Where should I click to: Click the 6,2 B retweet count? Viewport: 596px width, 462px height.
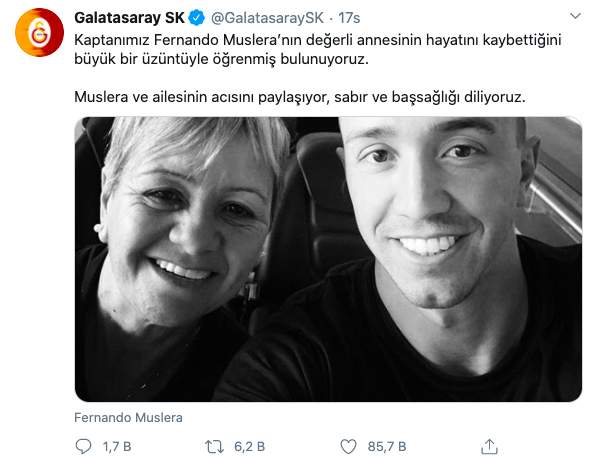(x=249, y=446)
